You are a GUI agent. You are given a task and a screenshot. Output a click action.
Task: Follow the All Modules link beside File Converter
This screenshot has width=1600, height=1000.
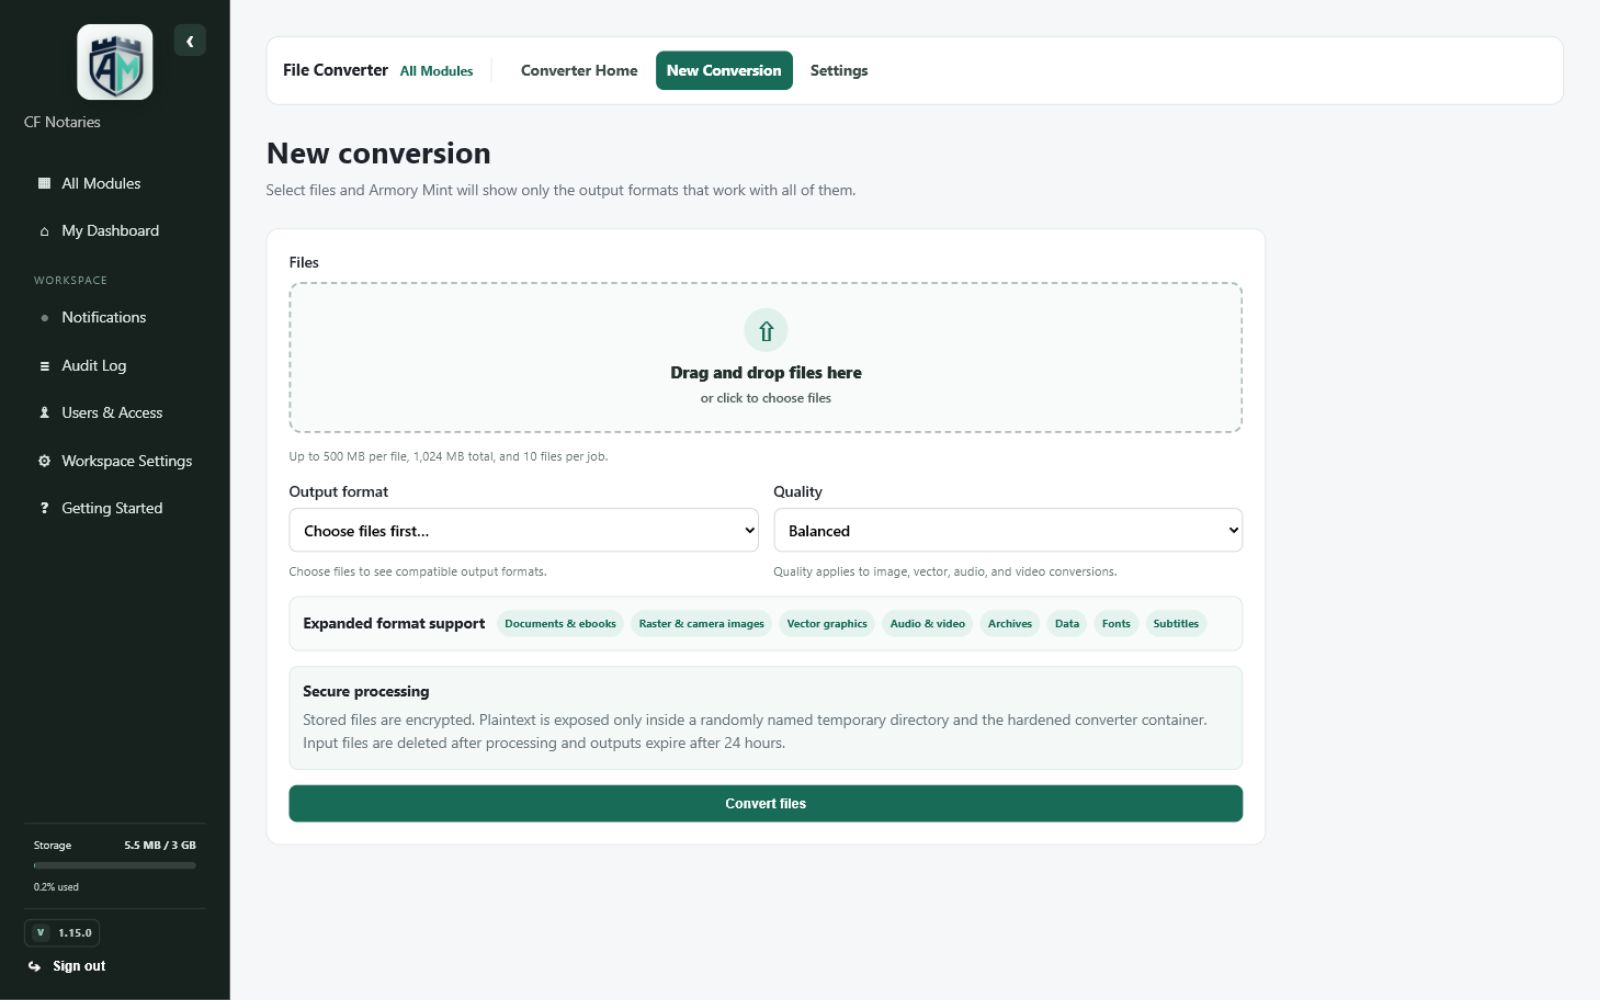(x=436, y=71)
